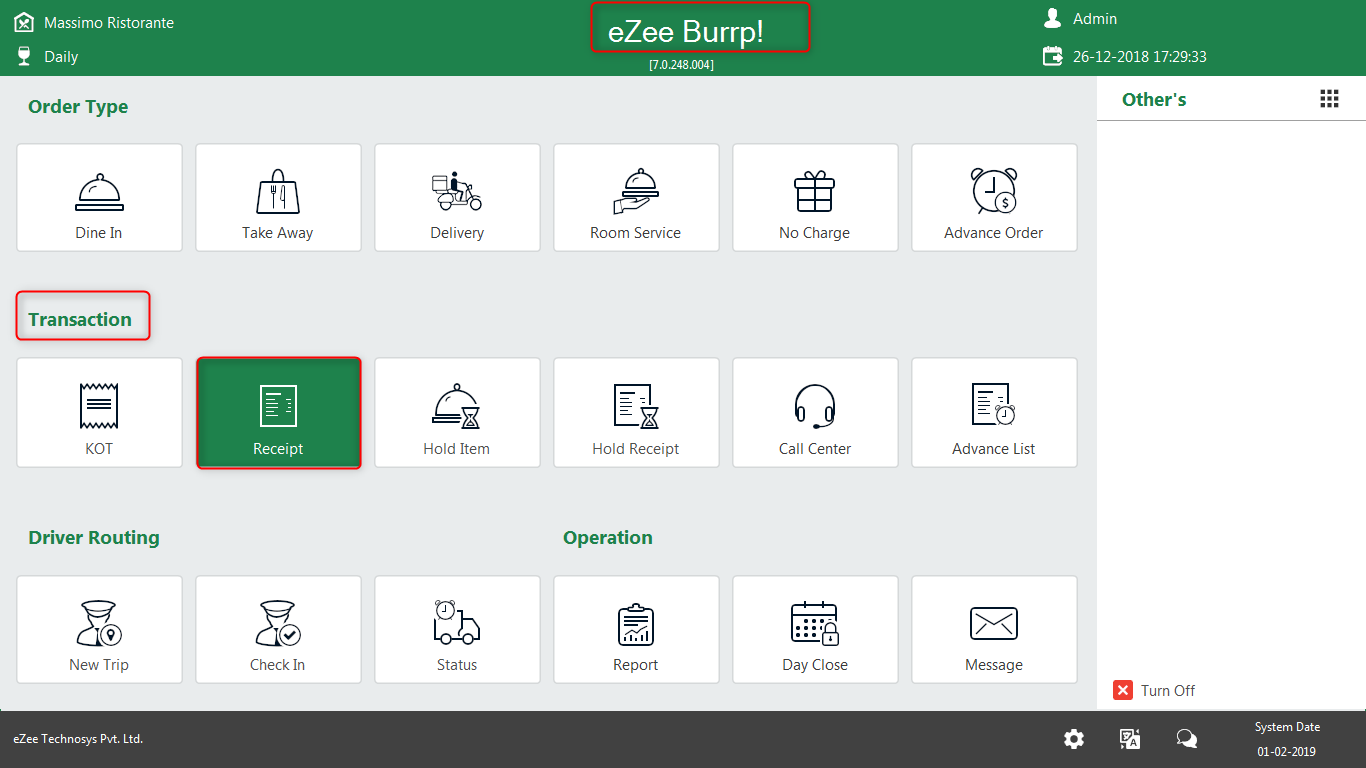The width and height of the screenshot is (1366, 768).
Task: Click the Admin username text
Action: [x=1095, y=19]
